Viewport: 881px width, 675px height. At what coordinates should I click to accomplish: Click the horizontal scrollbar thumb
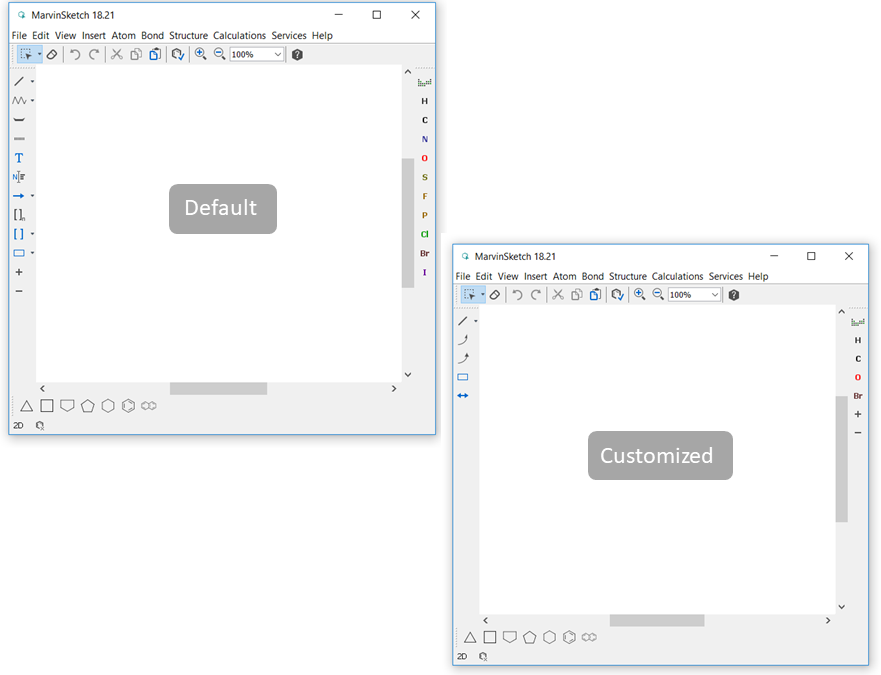point(218,388)
